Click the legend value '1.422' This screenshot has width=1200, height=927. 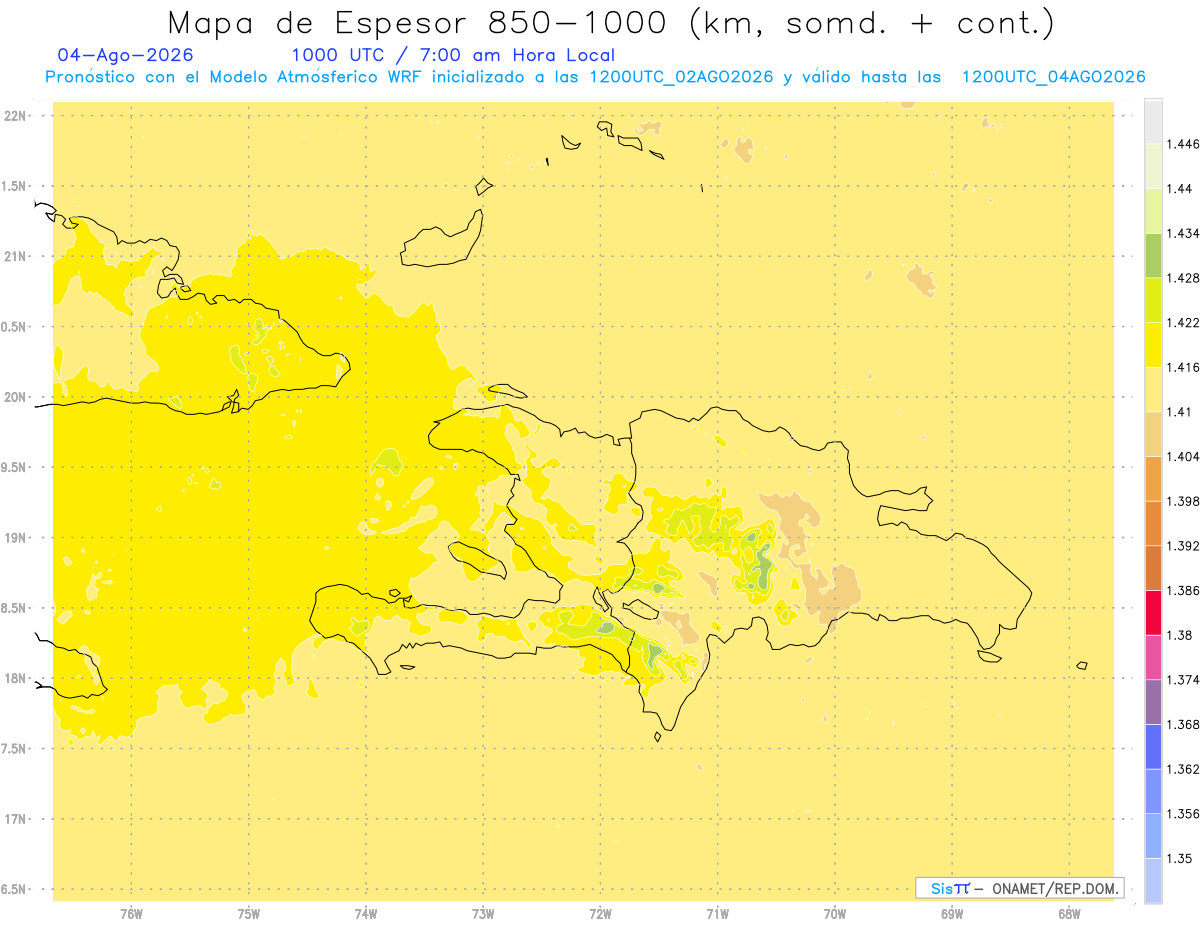1183,322
